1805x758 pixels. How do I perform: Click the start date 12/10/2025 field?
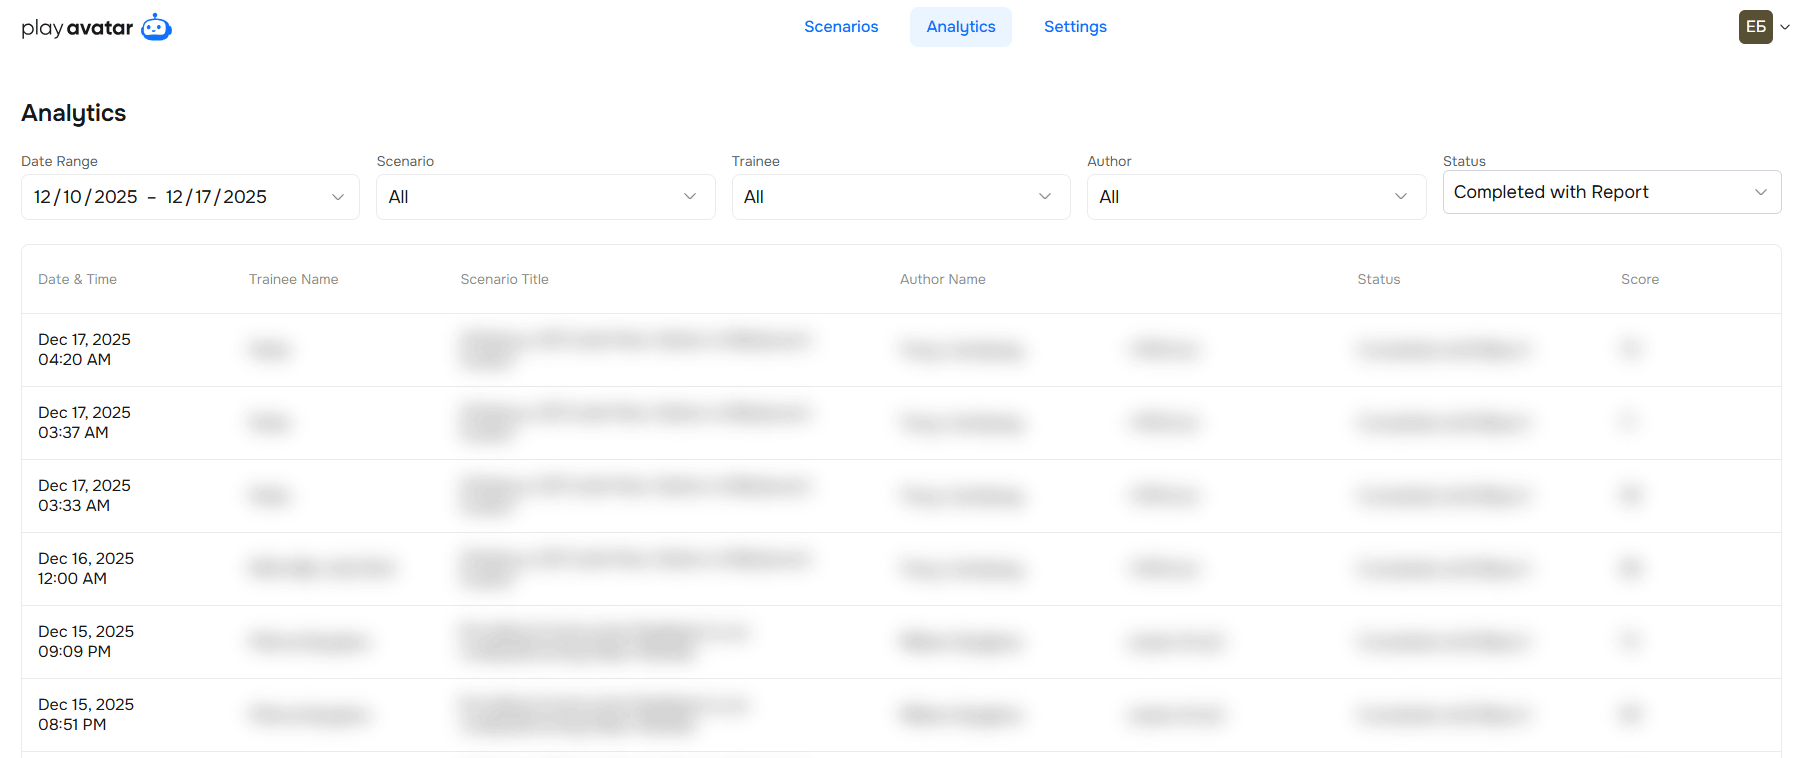tap(86, 197)
